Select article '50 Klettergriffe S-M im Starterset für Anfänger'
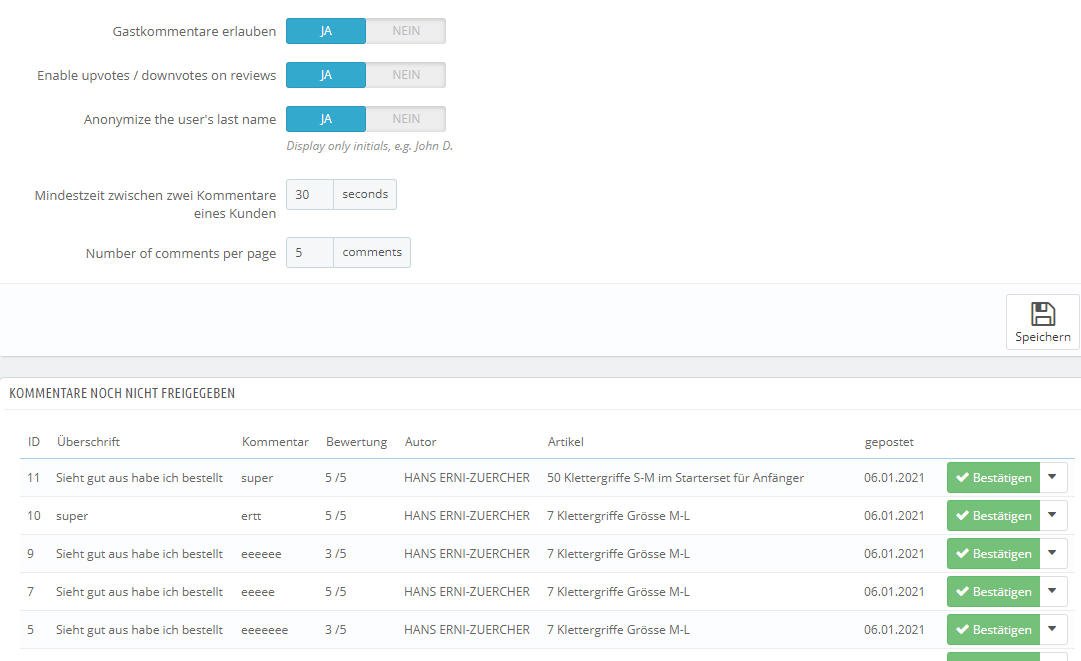Screen dimensions: 1081x661 (x=676, y=478)
